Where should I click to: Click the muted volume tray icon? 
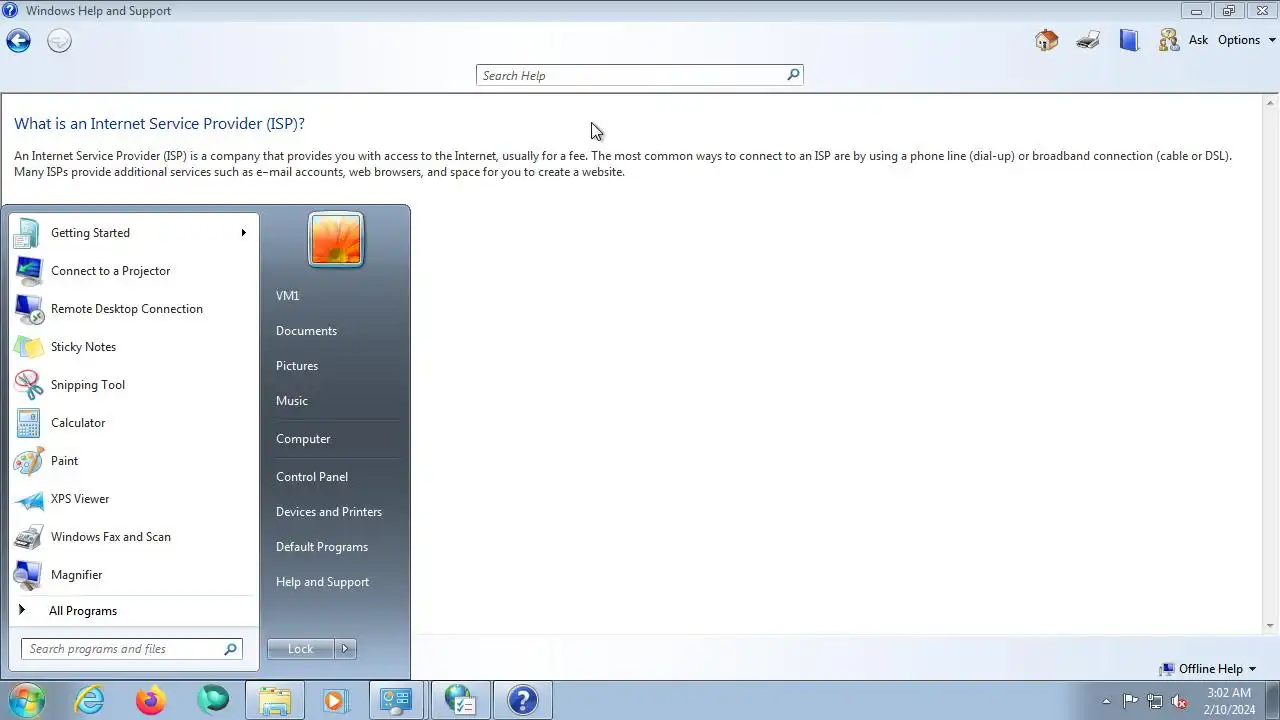click(1180, 701)
